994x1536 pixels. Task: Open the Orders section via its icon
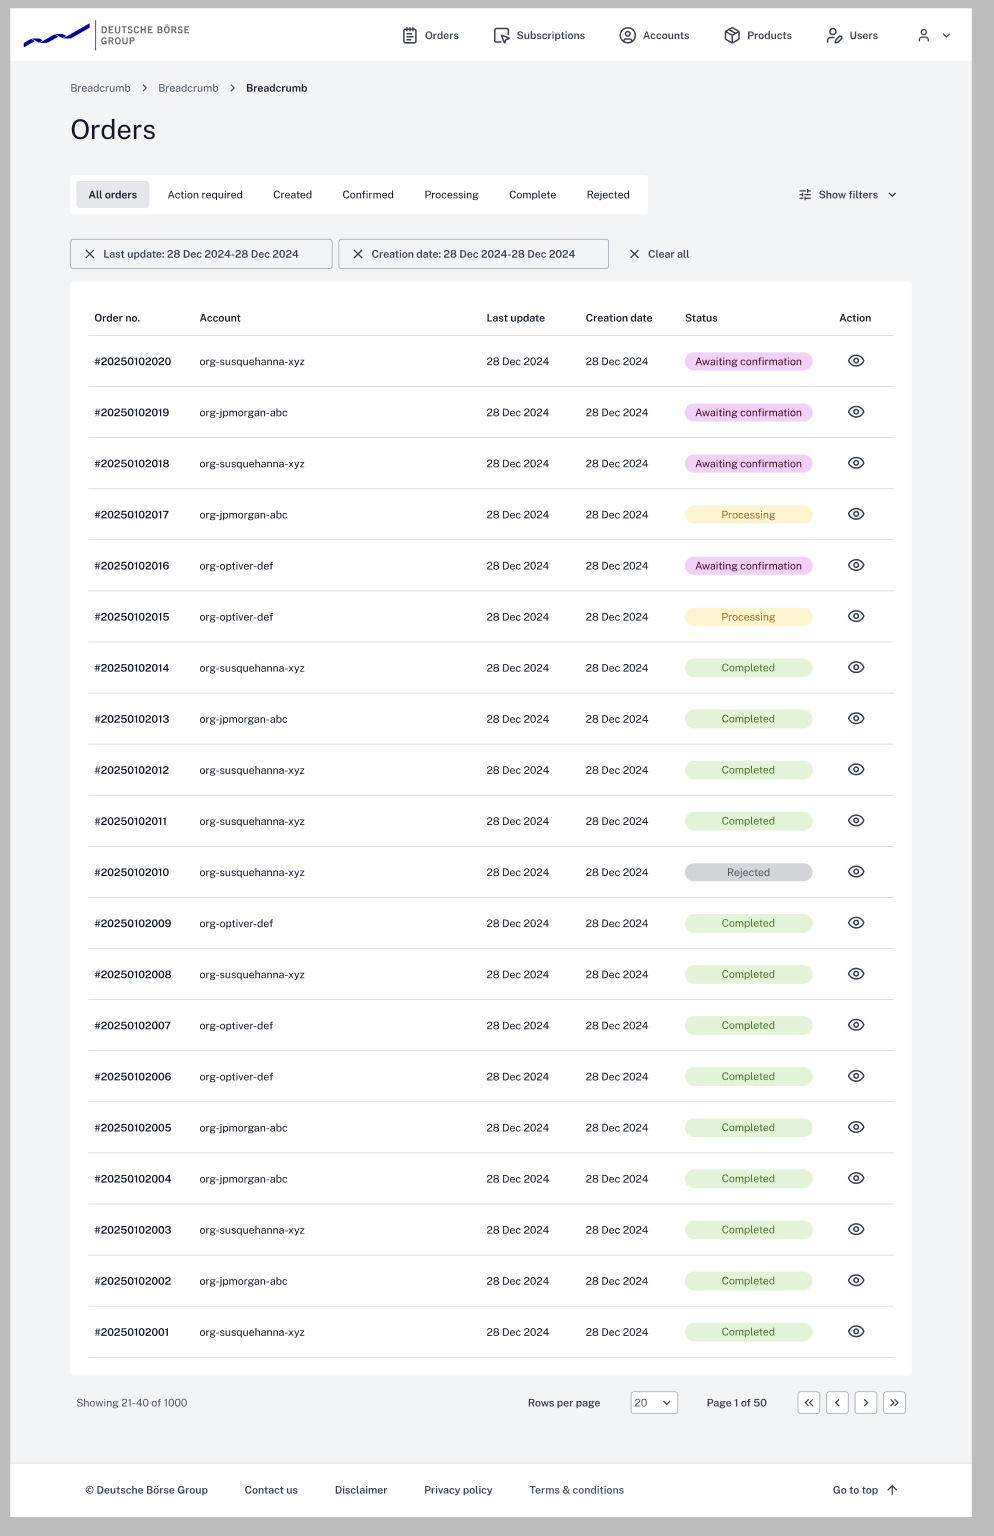[x=410, y=35]
